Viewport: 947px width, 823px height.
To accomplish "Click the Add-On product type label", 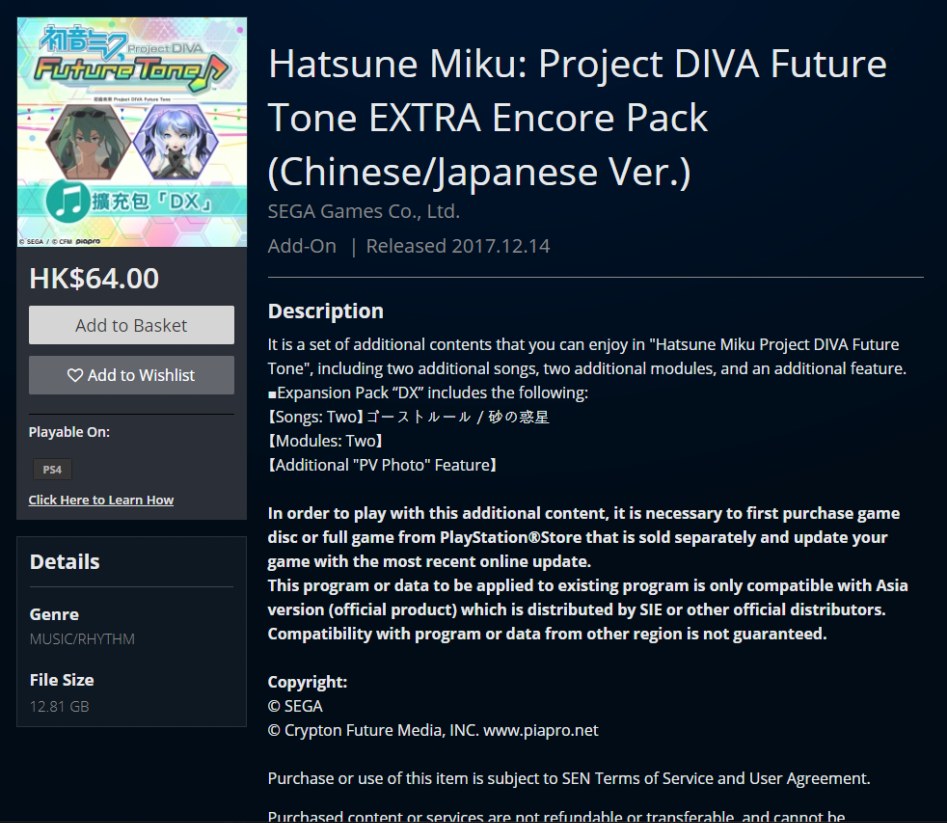I will [302, 246].
